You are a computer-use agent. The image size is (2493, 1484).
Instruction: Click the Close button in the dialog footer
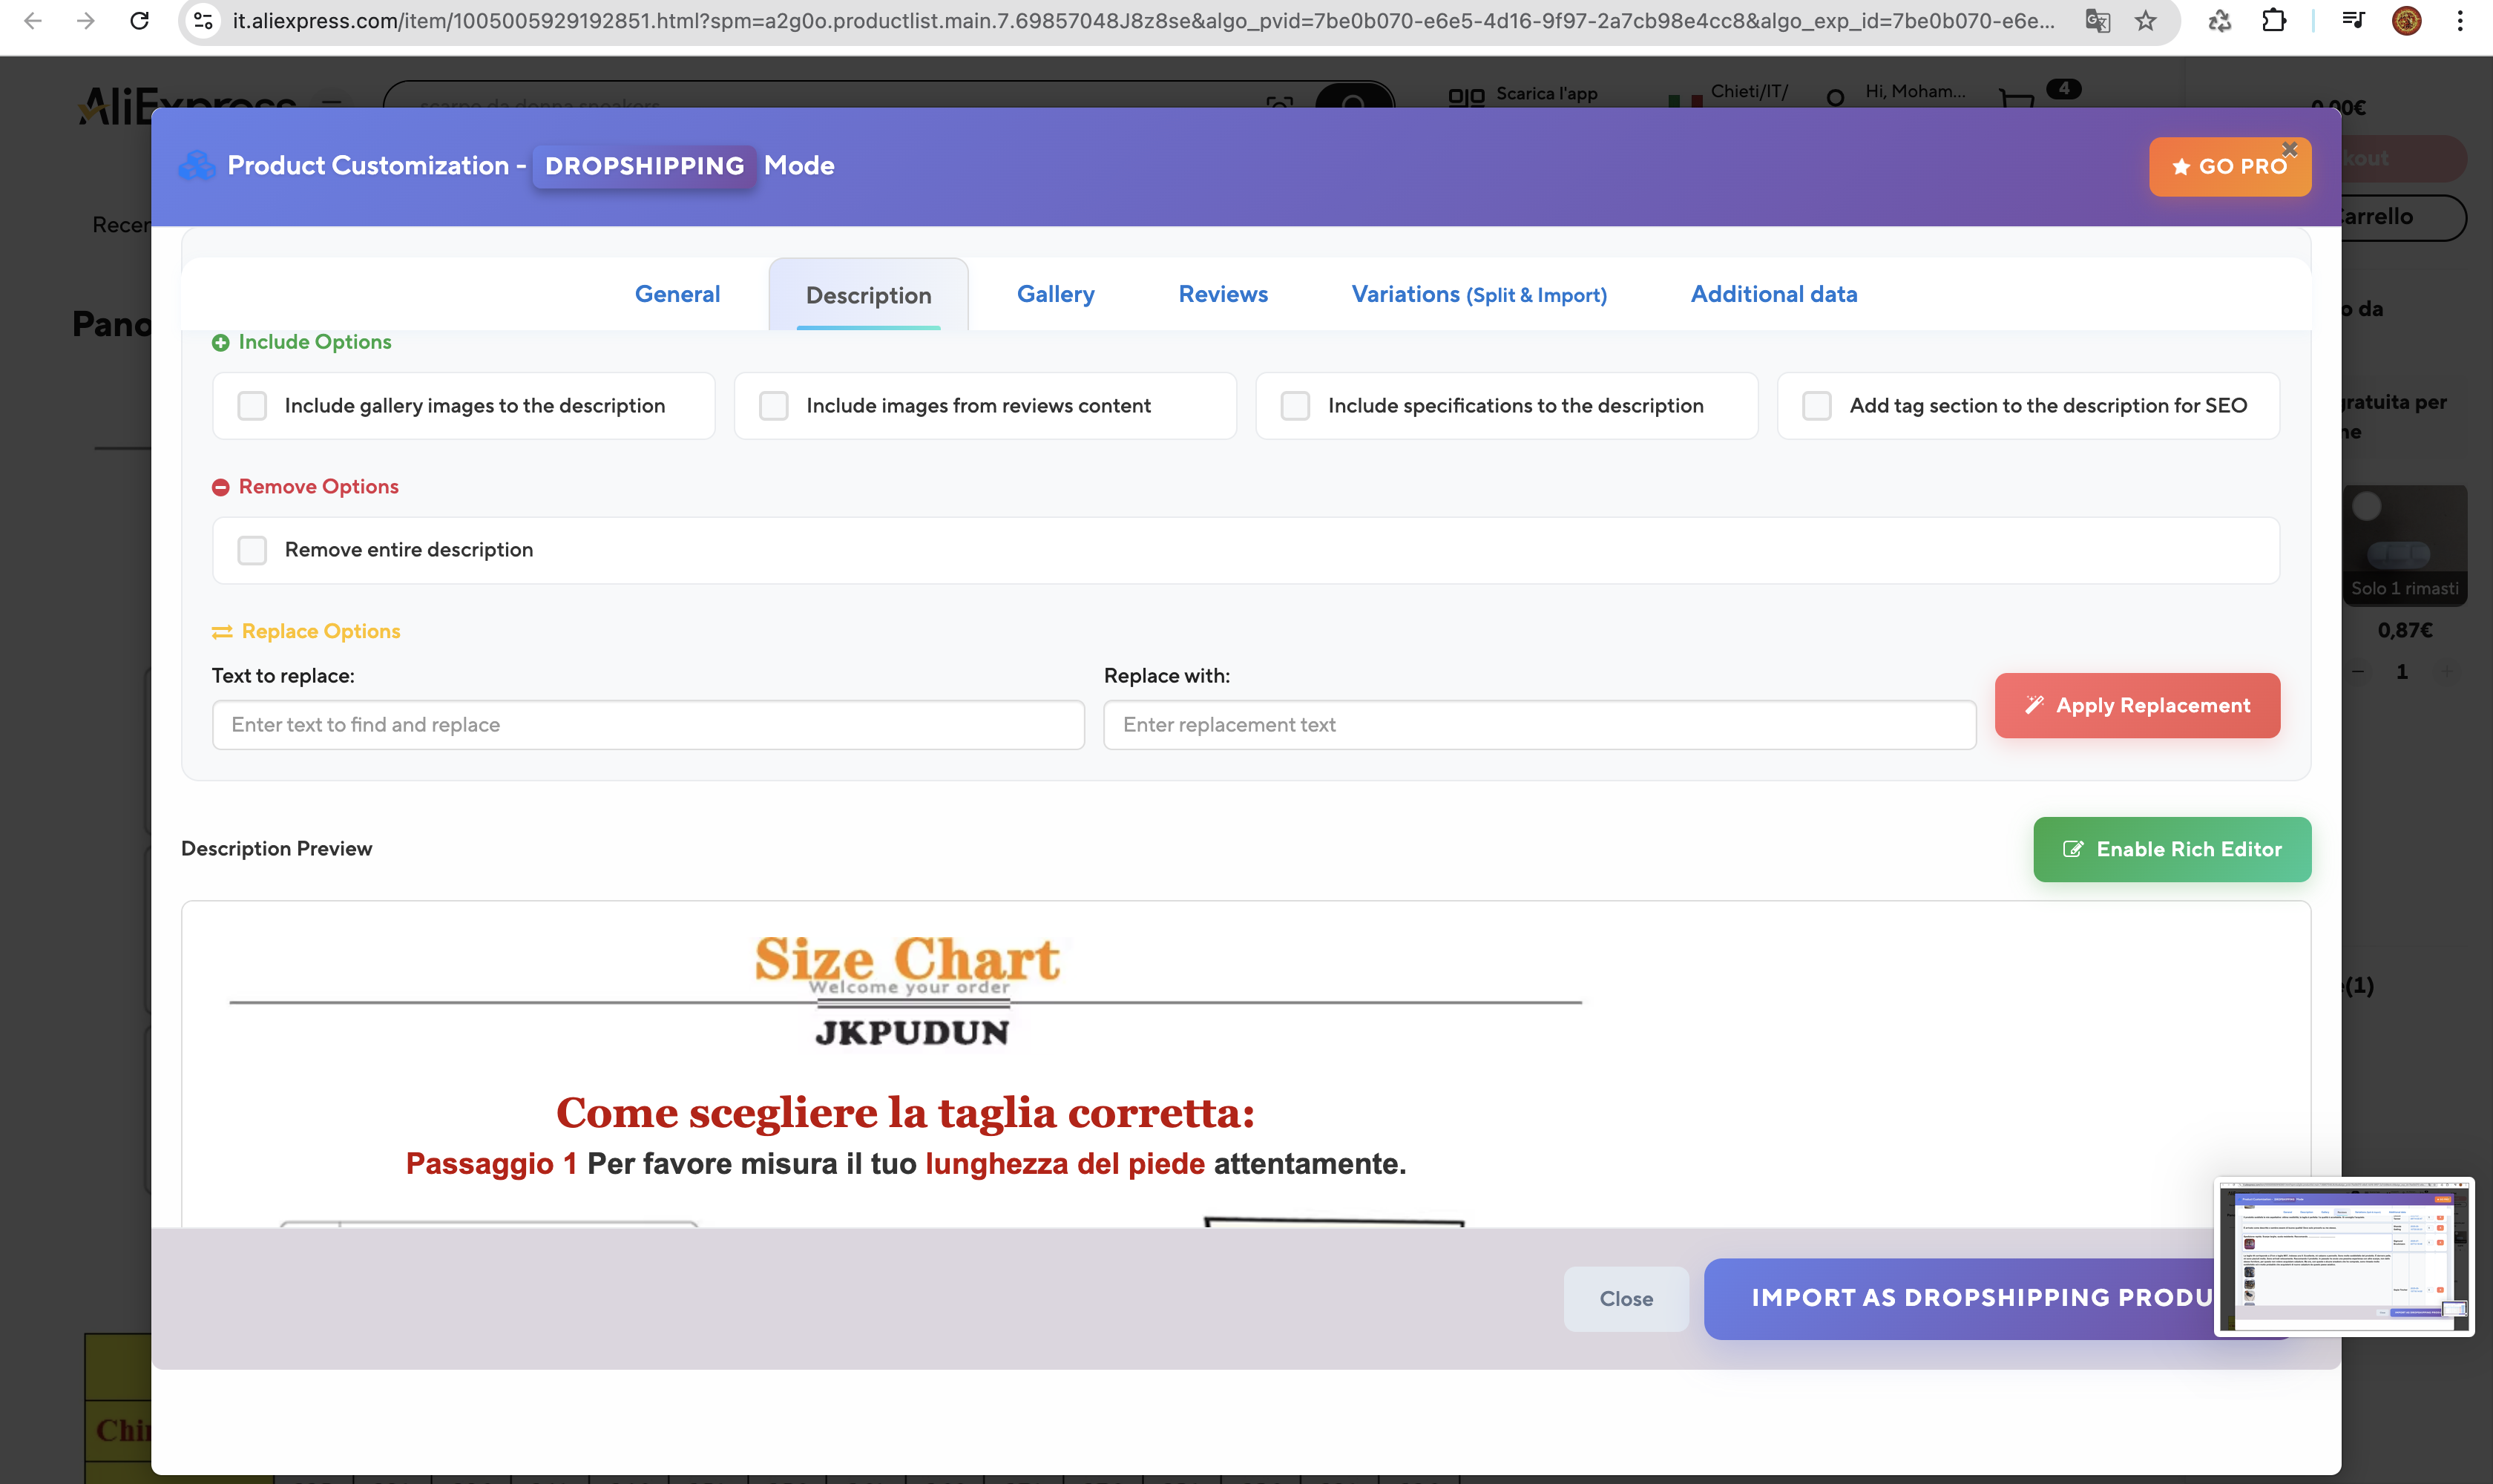tap(1626, 1299)
